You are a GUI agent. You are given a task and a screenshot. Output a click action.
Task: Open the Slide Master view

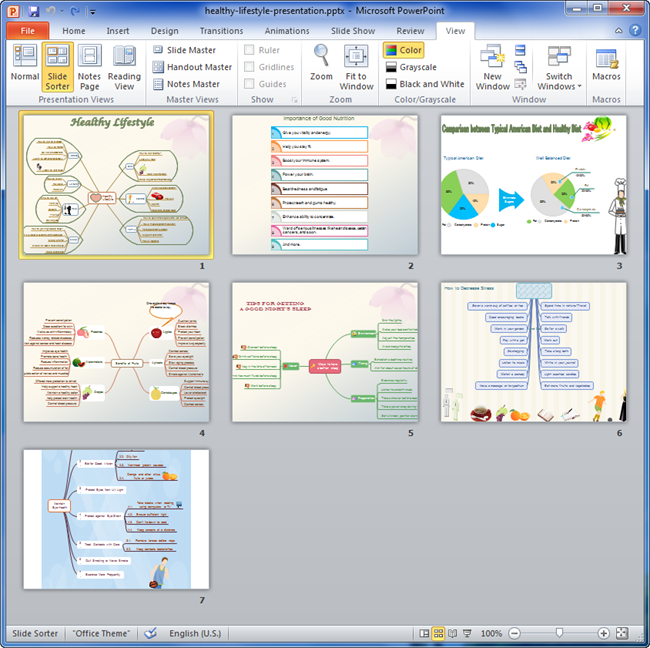pyautogui.click(x=184, y=50)
